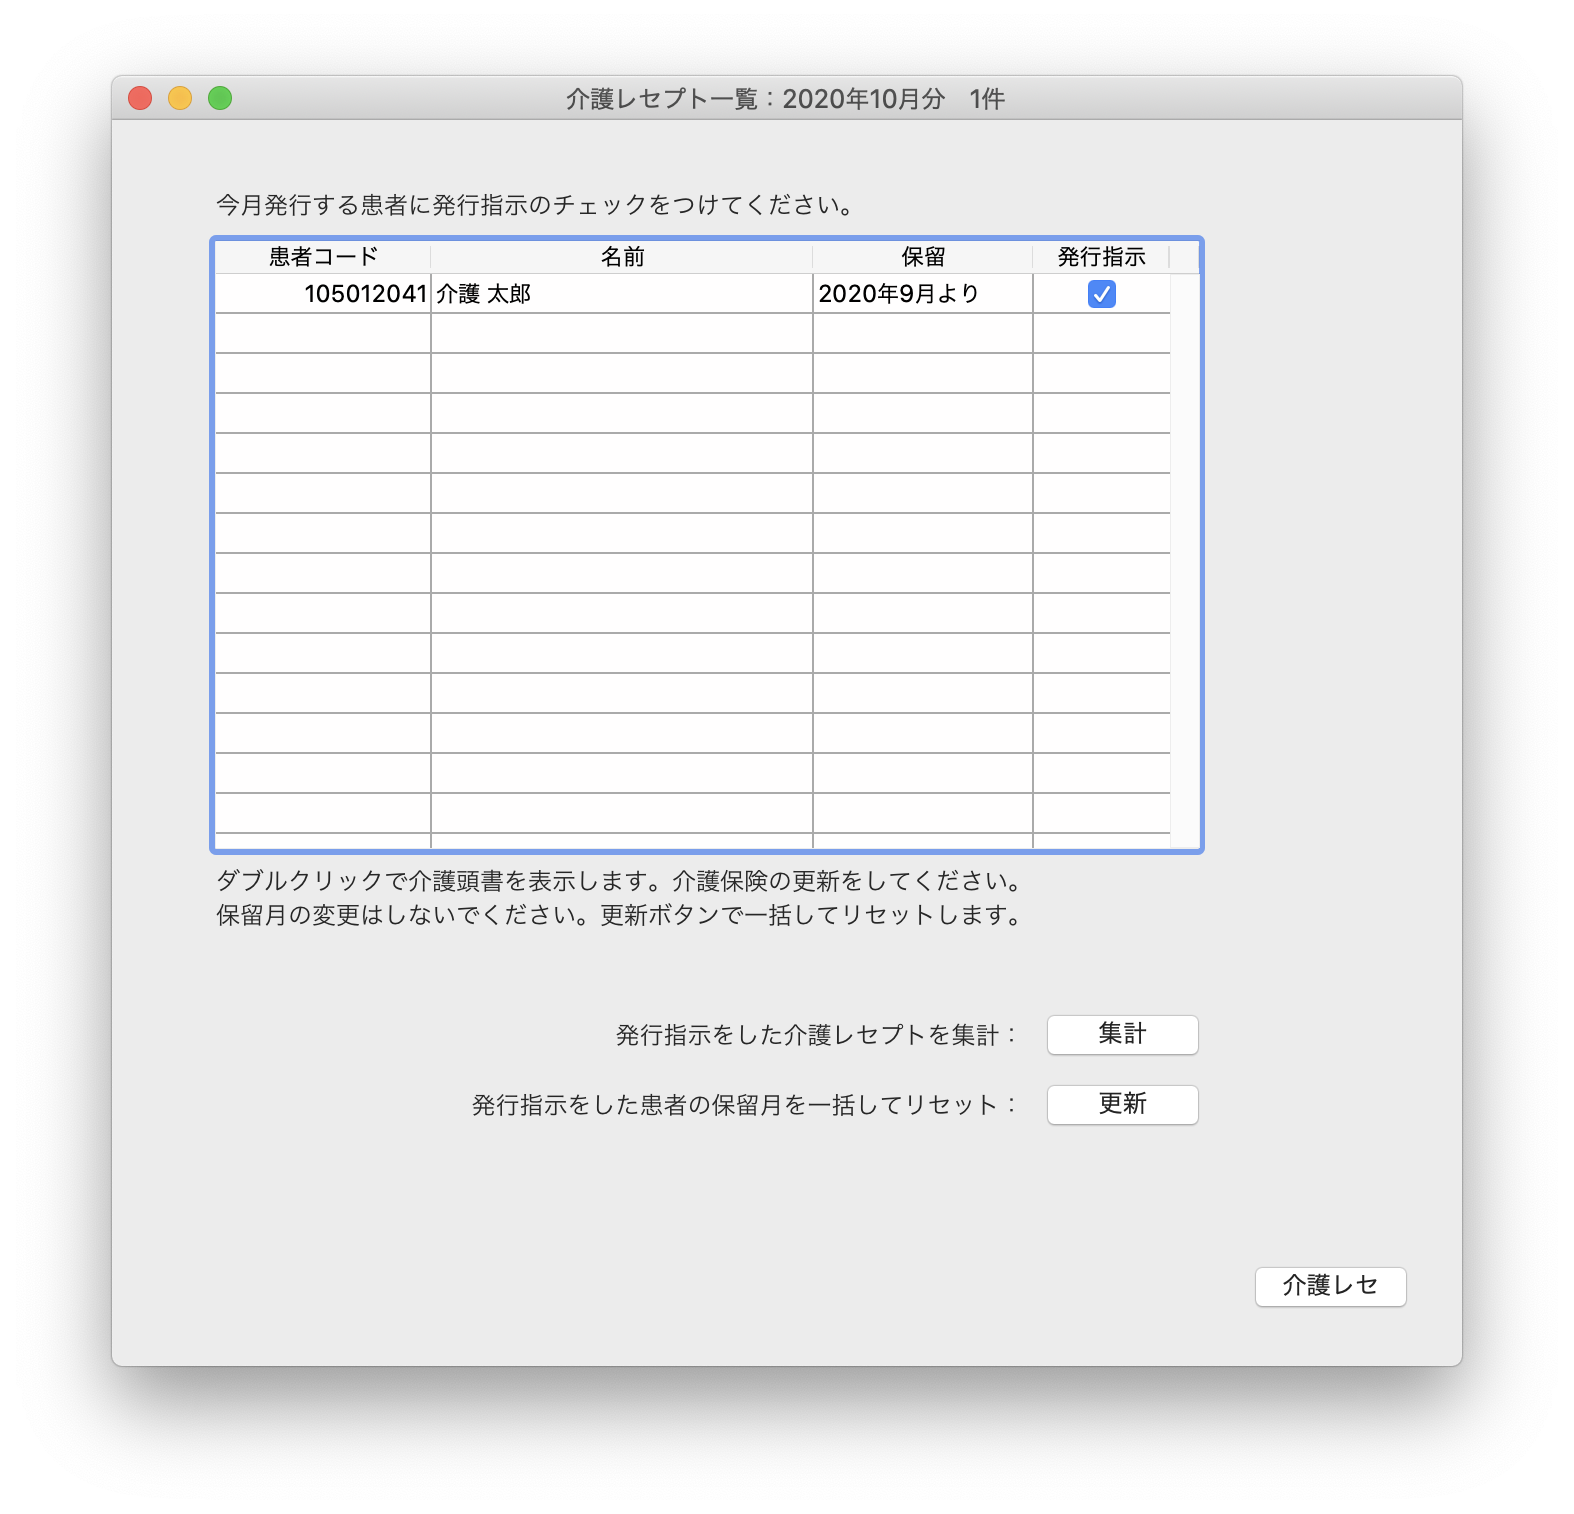Select the 保留 column header
This screenshot has width=1574, height=1514.
922,257
